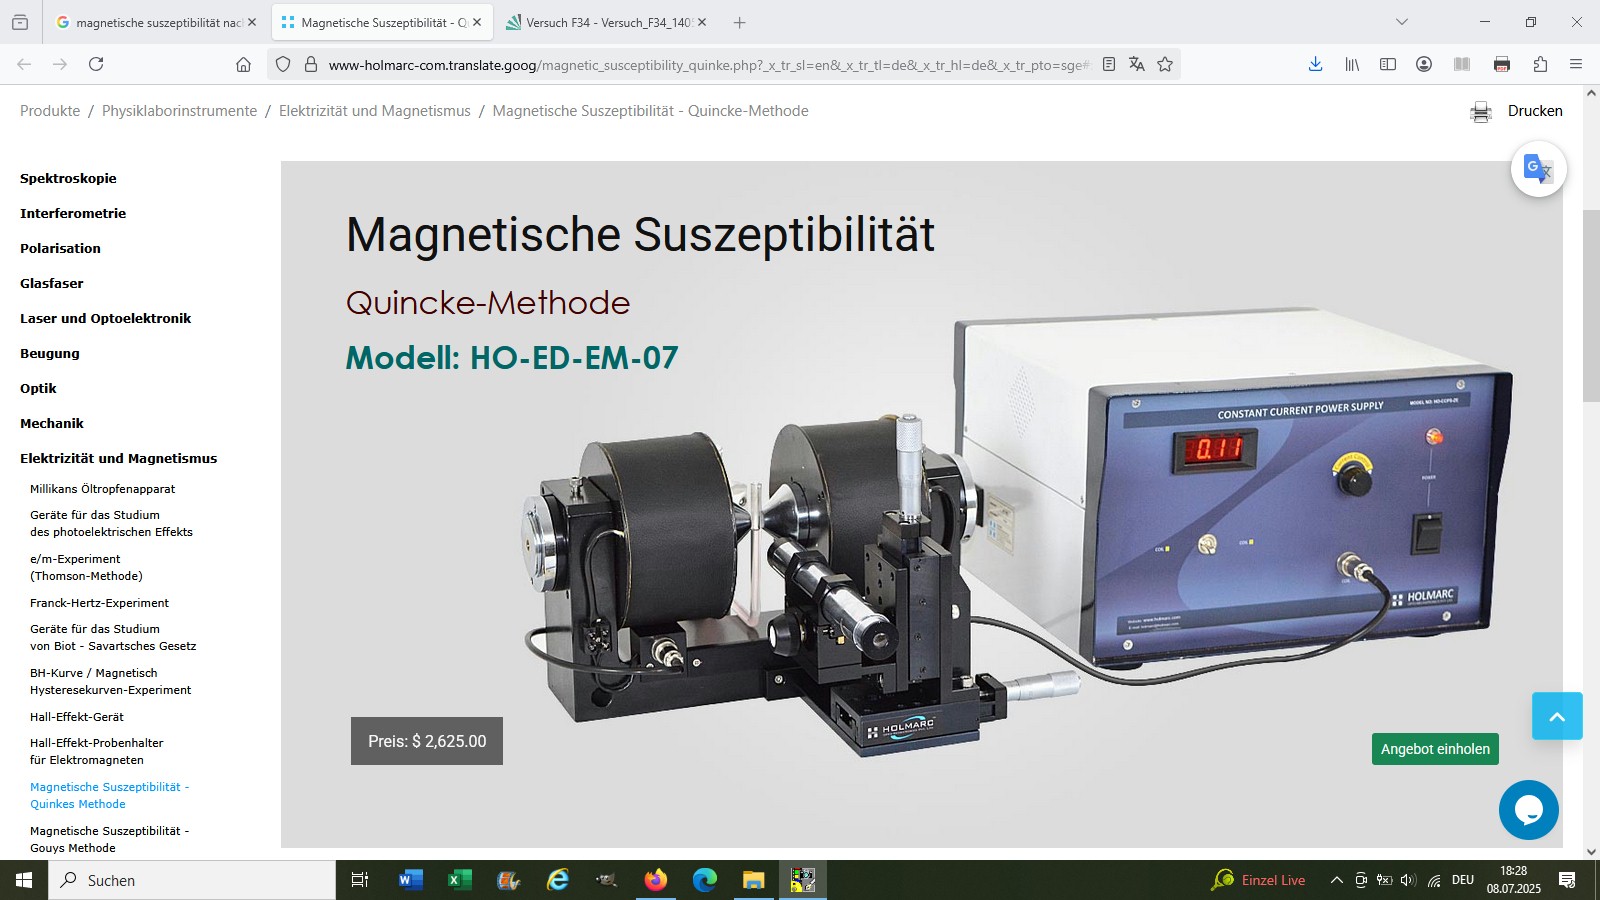Click the Firefox View icon by the tabs
The image size is (1600, 900).
click(x=20, y=22)
